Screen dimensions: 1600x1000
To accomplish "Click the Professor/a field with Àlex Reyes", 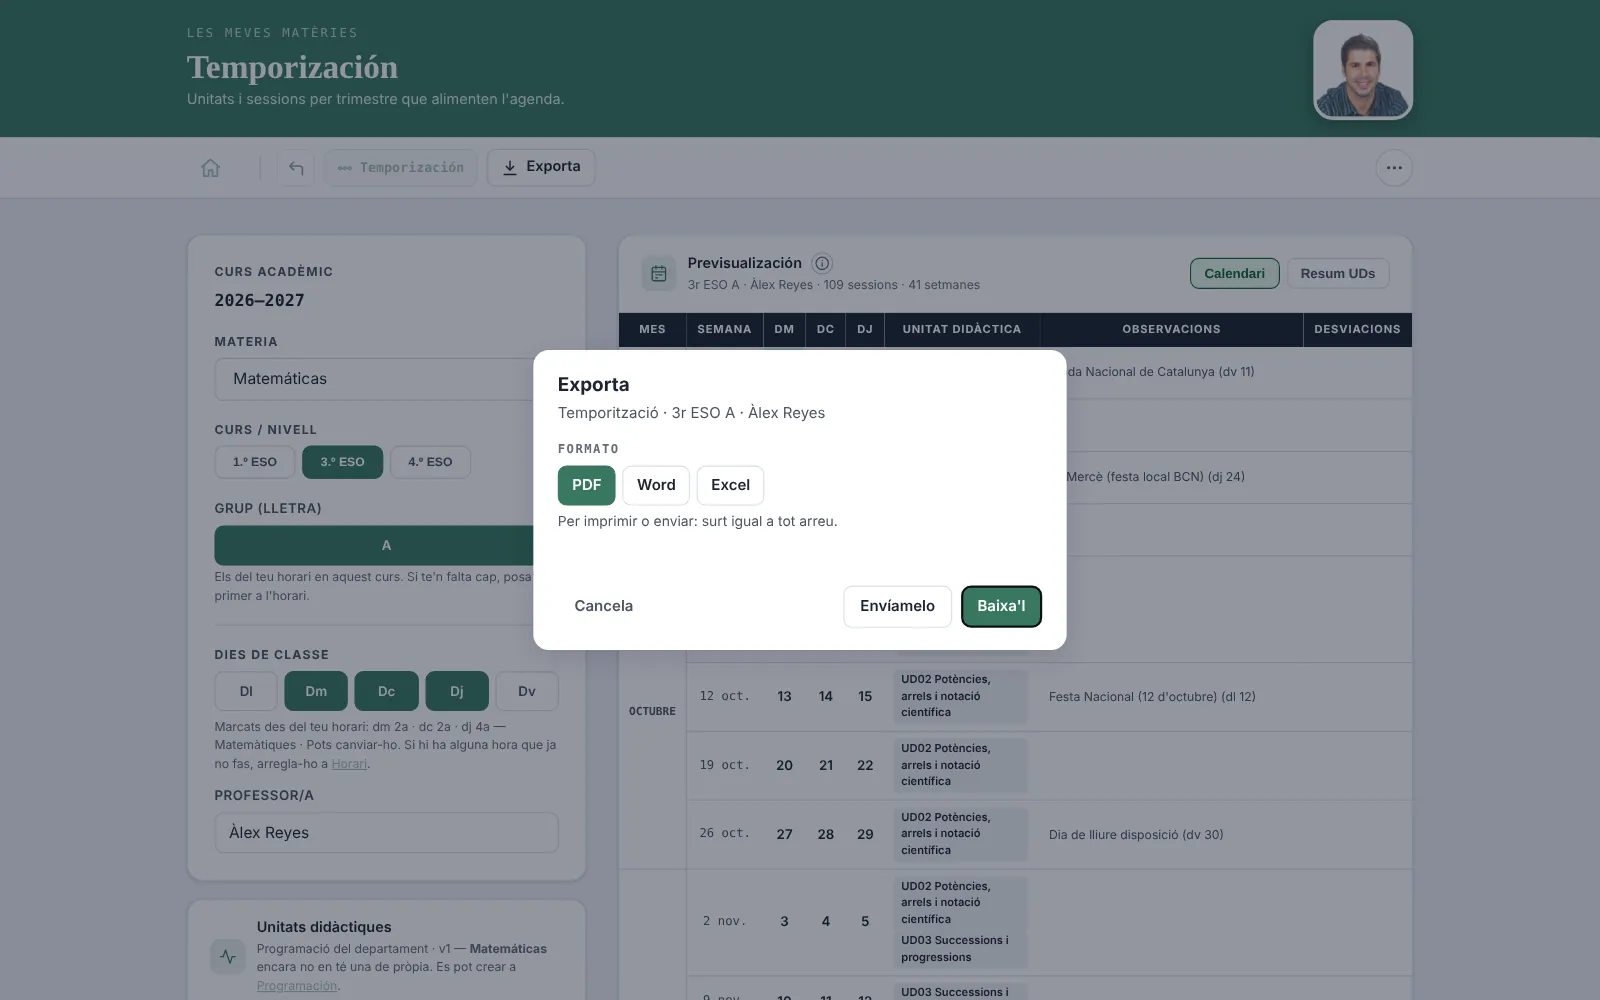I will [x=386, y=833].
